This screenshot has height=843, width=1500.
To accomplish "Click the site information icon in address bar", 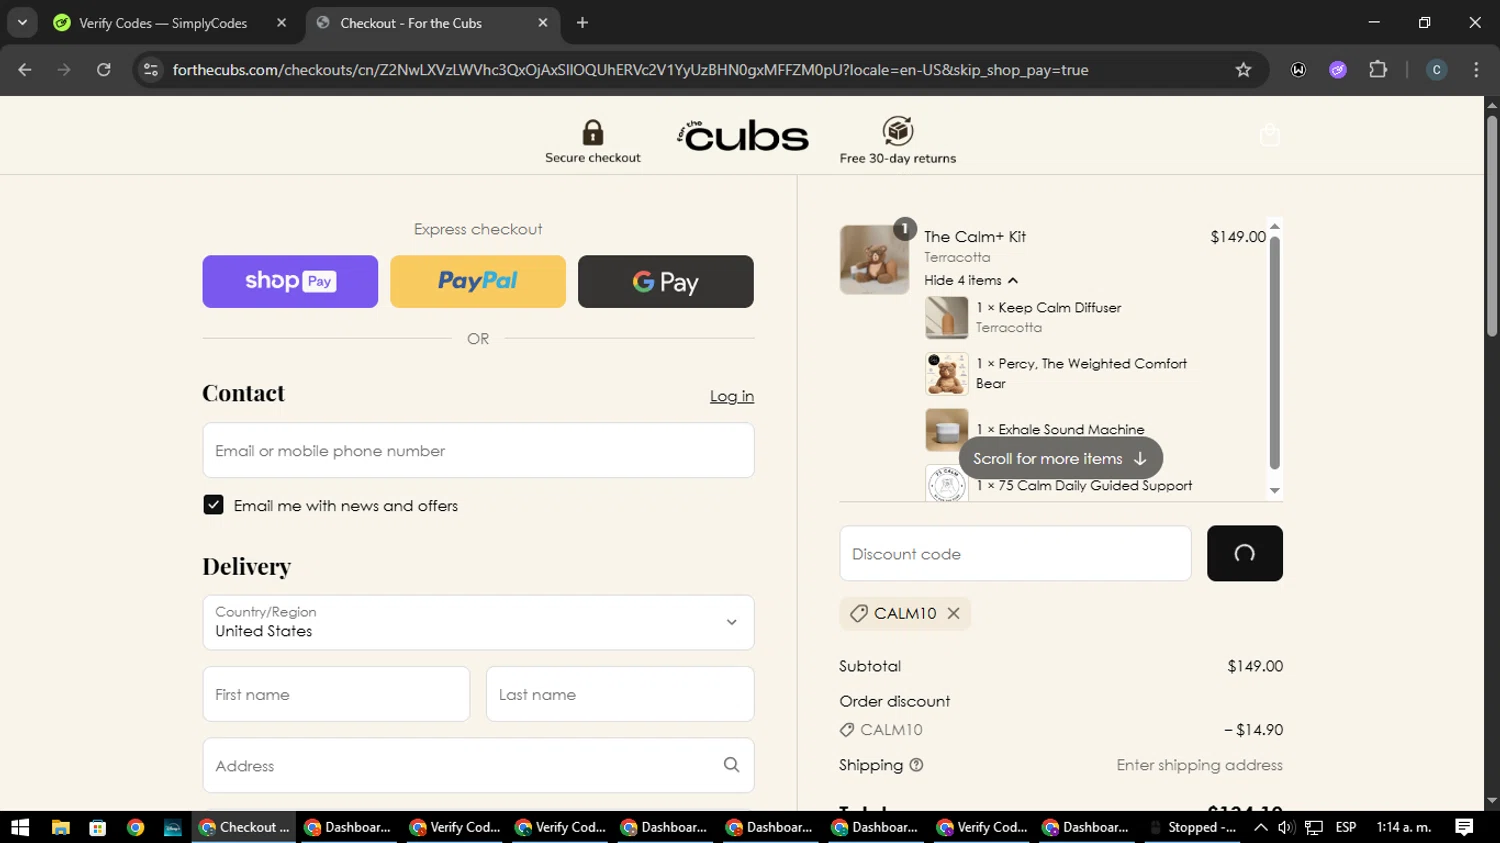I will [x=151, y=70].
